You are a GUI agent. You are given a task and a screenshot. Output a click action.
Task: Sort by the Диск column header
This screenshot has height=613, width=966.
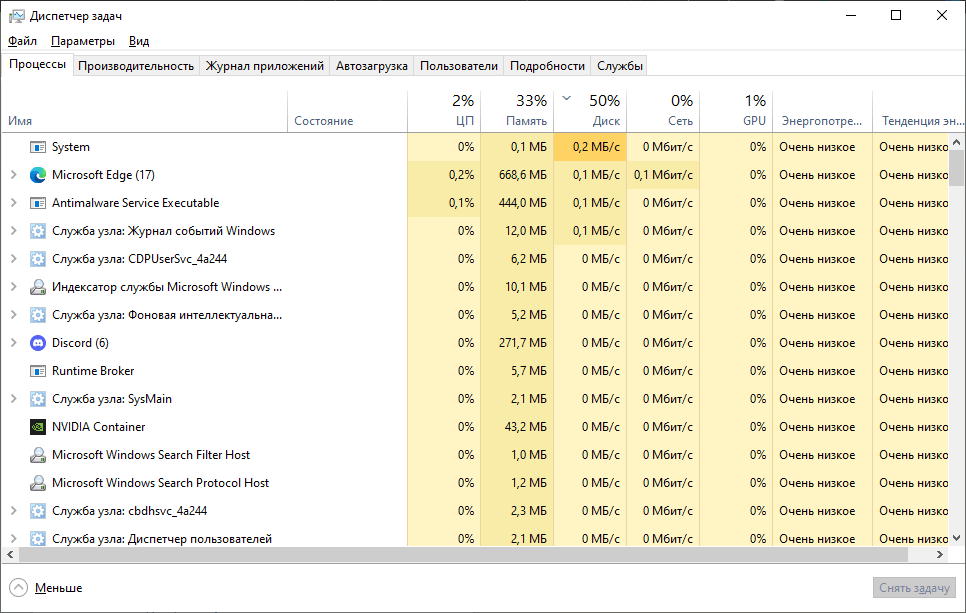click(x=590, y=112)
